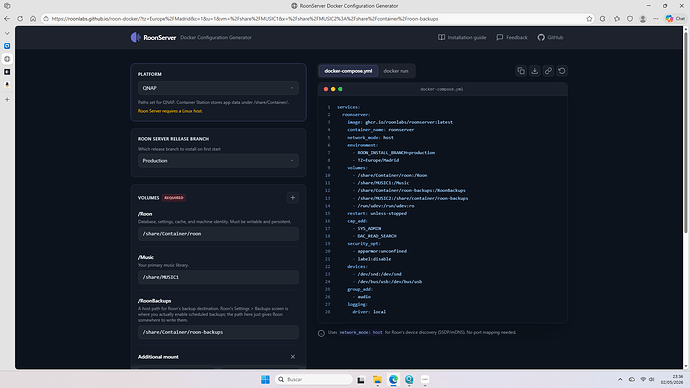Add this page to favorites star

tap(589, 18)
